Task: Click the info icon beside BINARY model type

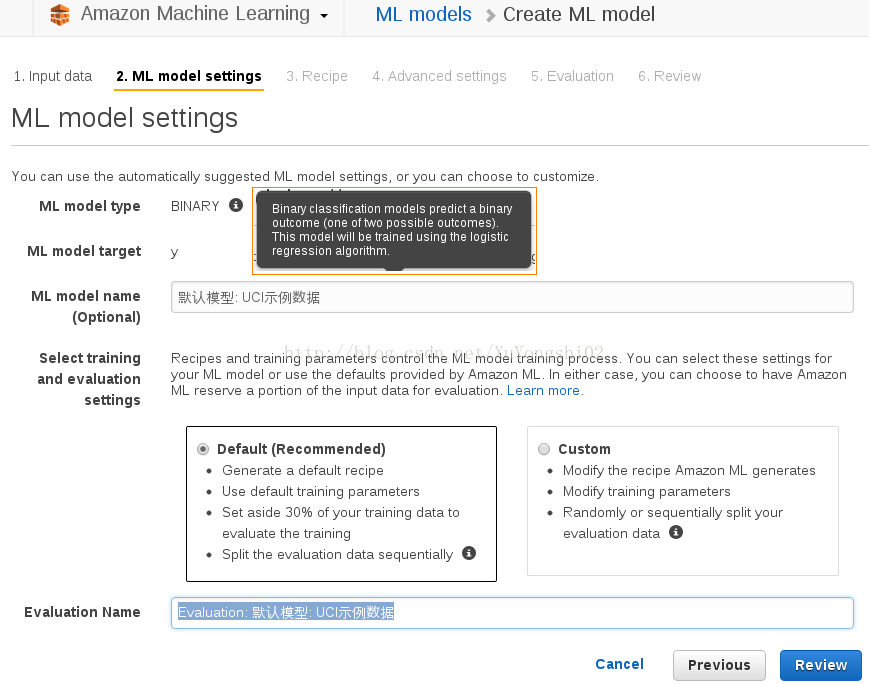Action: coord(236,205)
